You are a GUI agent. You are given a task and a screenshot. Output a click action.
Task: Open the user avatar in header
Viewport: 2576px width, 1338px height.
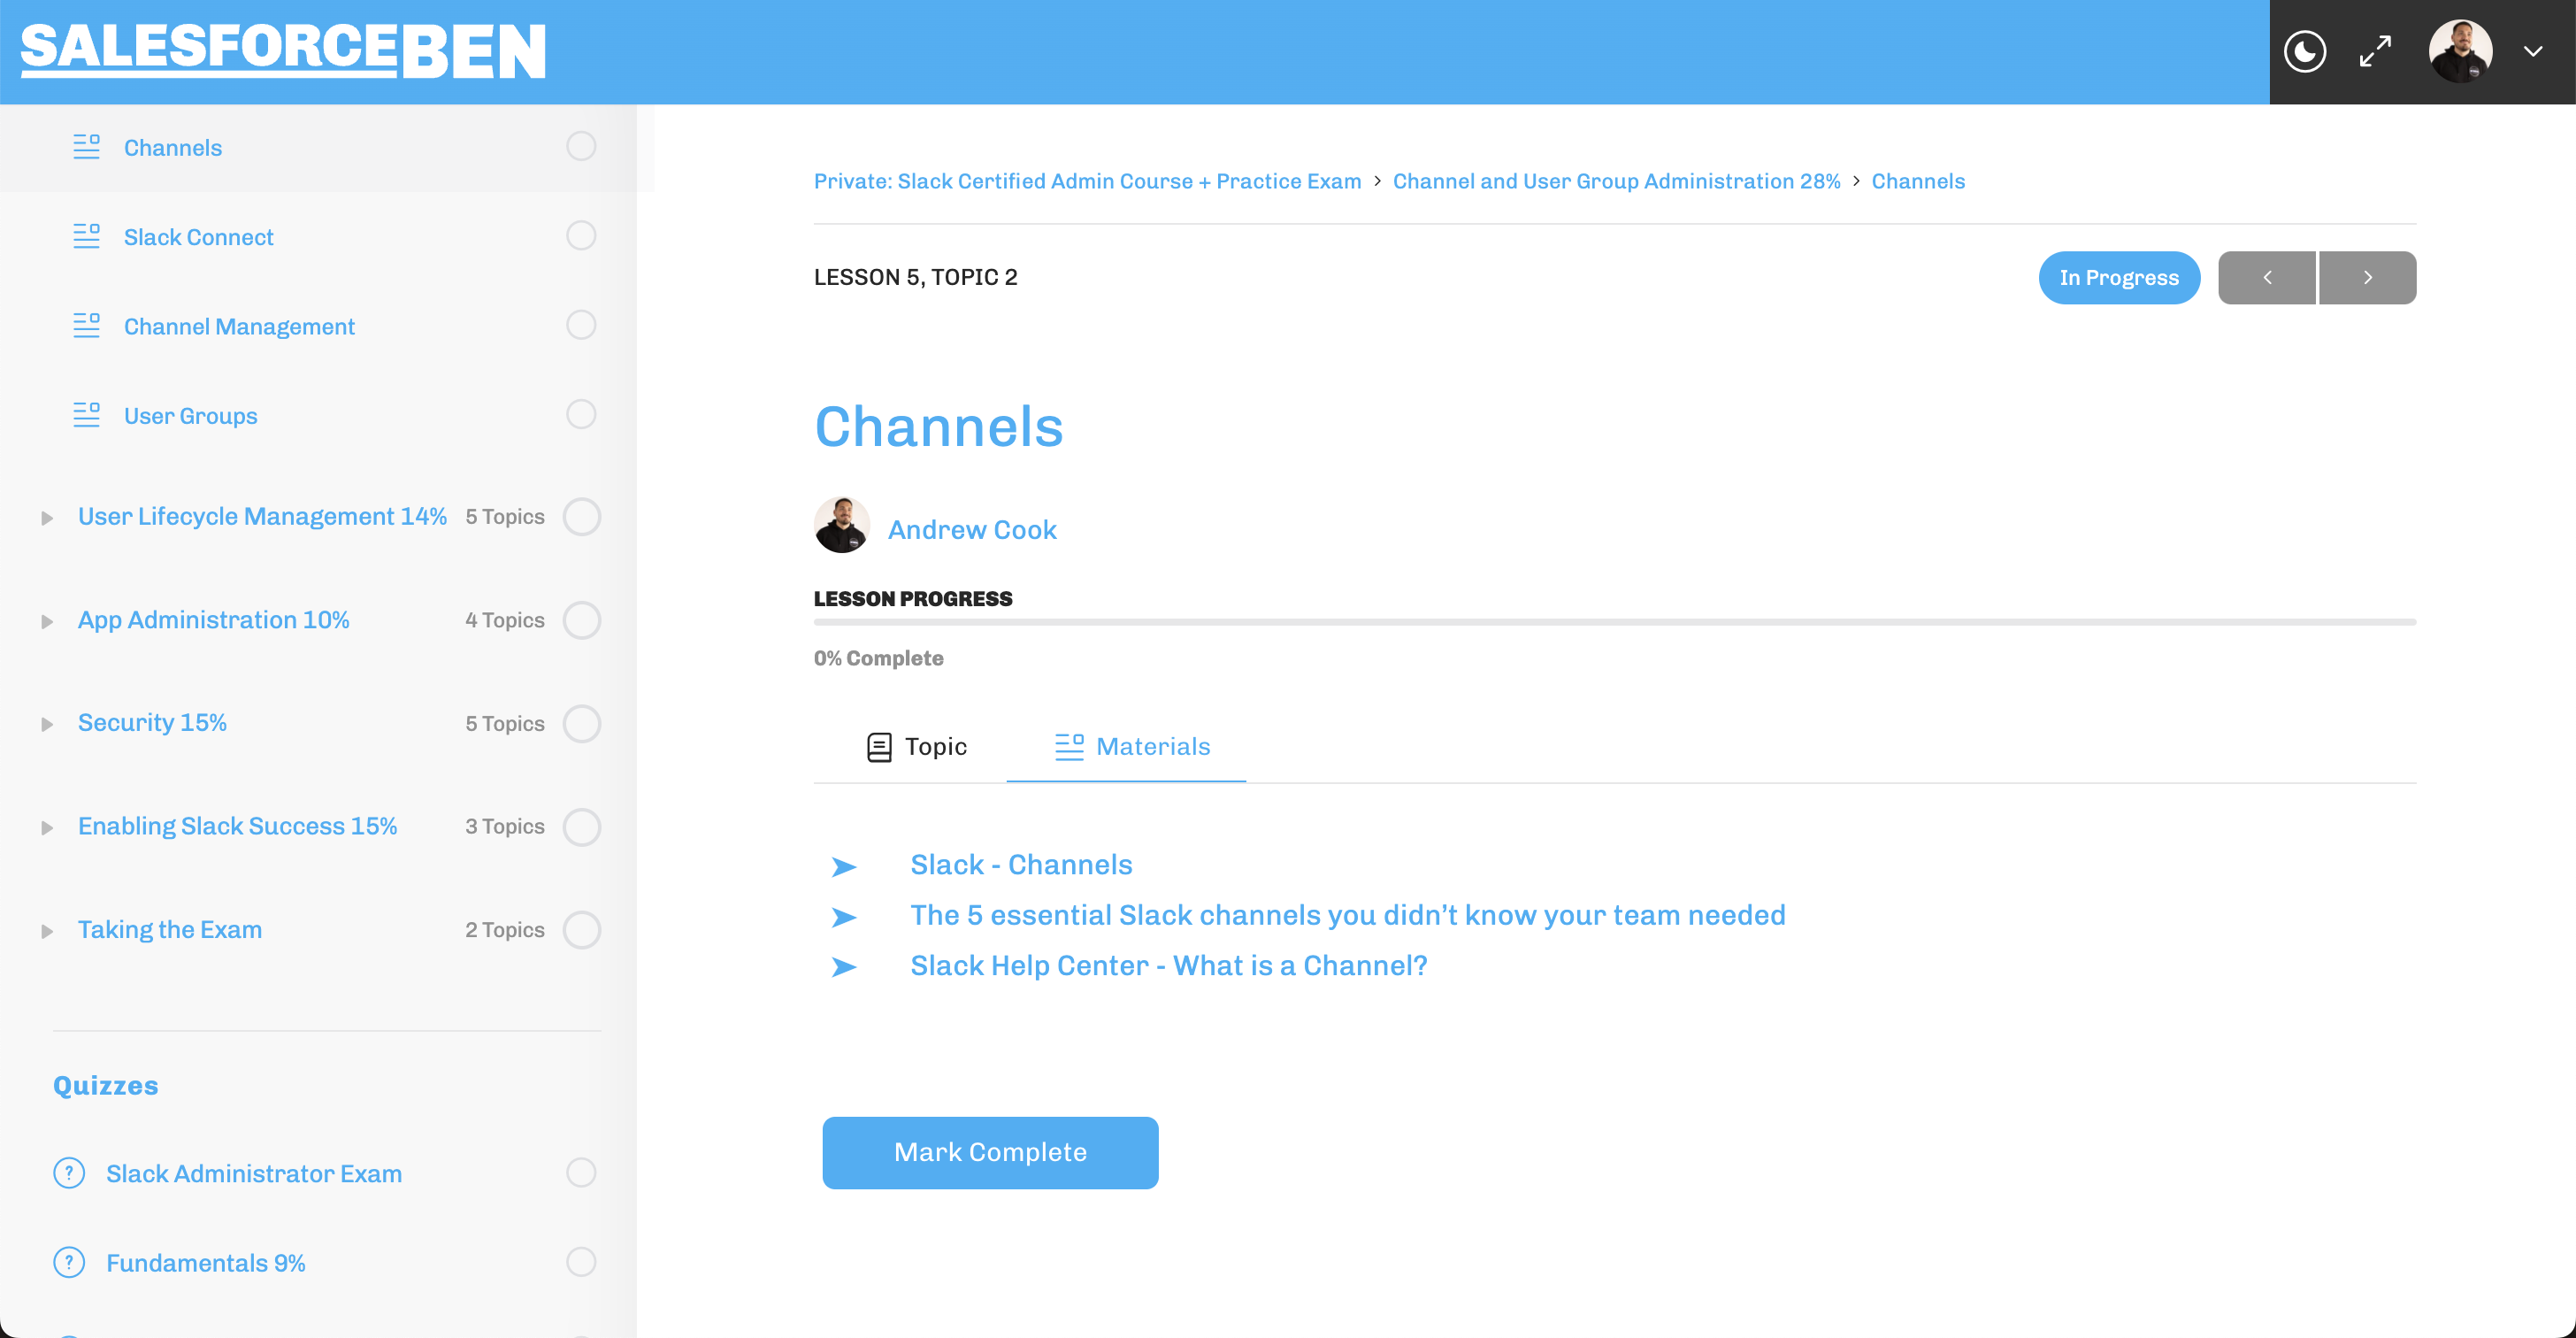pyautogui.click(x=2460, y=51)
